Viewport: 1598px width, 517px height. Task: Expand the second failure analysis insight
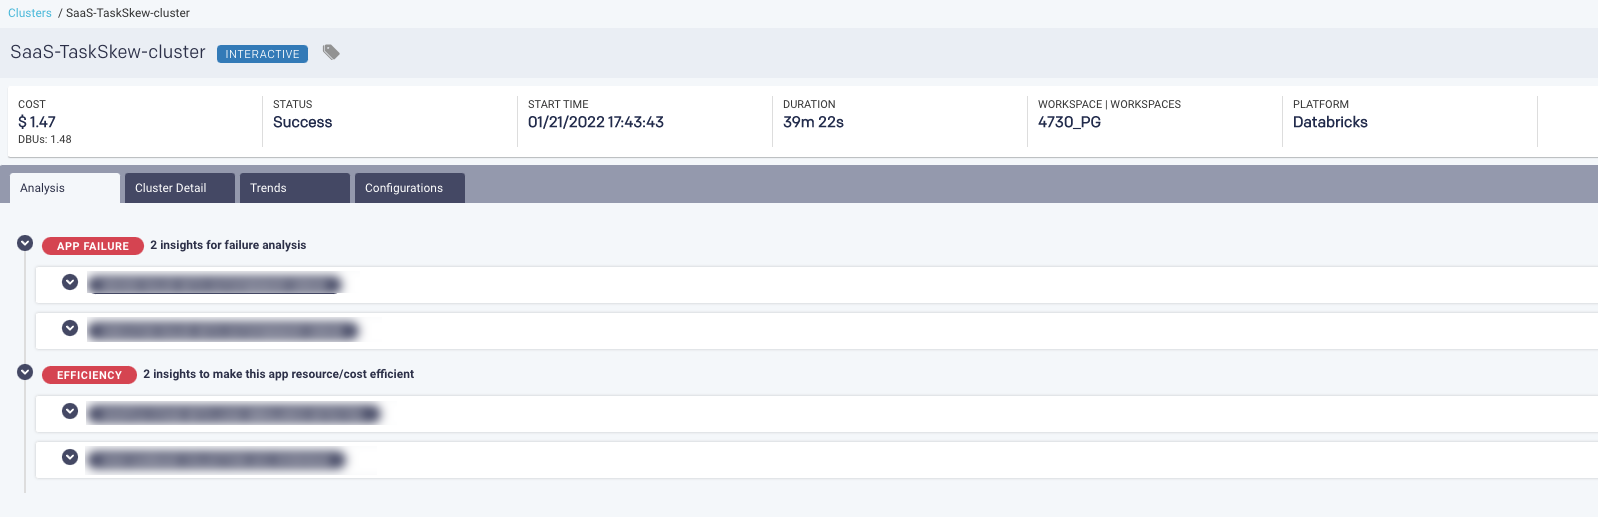point(70,328)
